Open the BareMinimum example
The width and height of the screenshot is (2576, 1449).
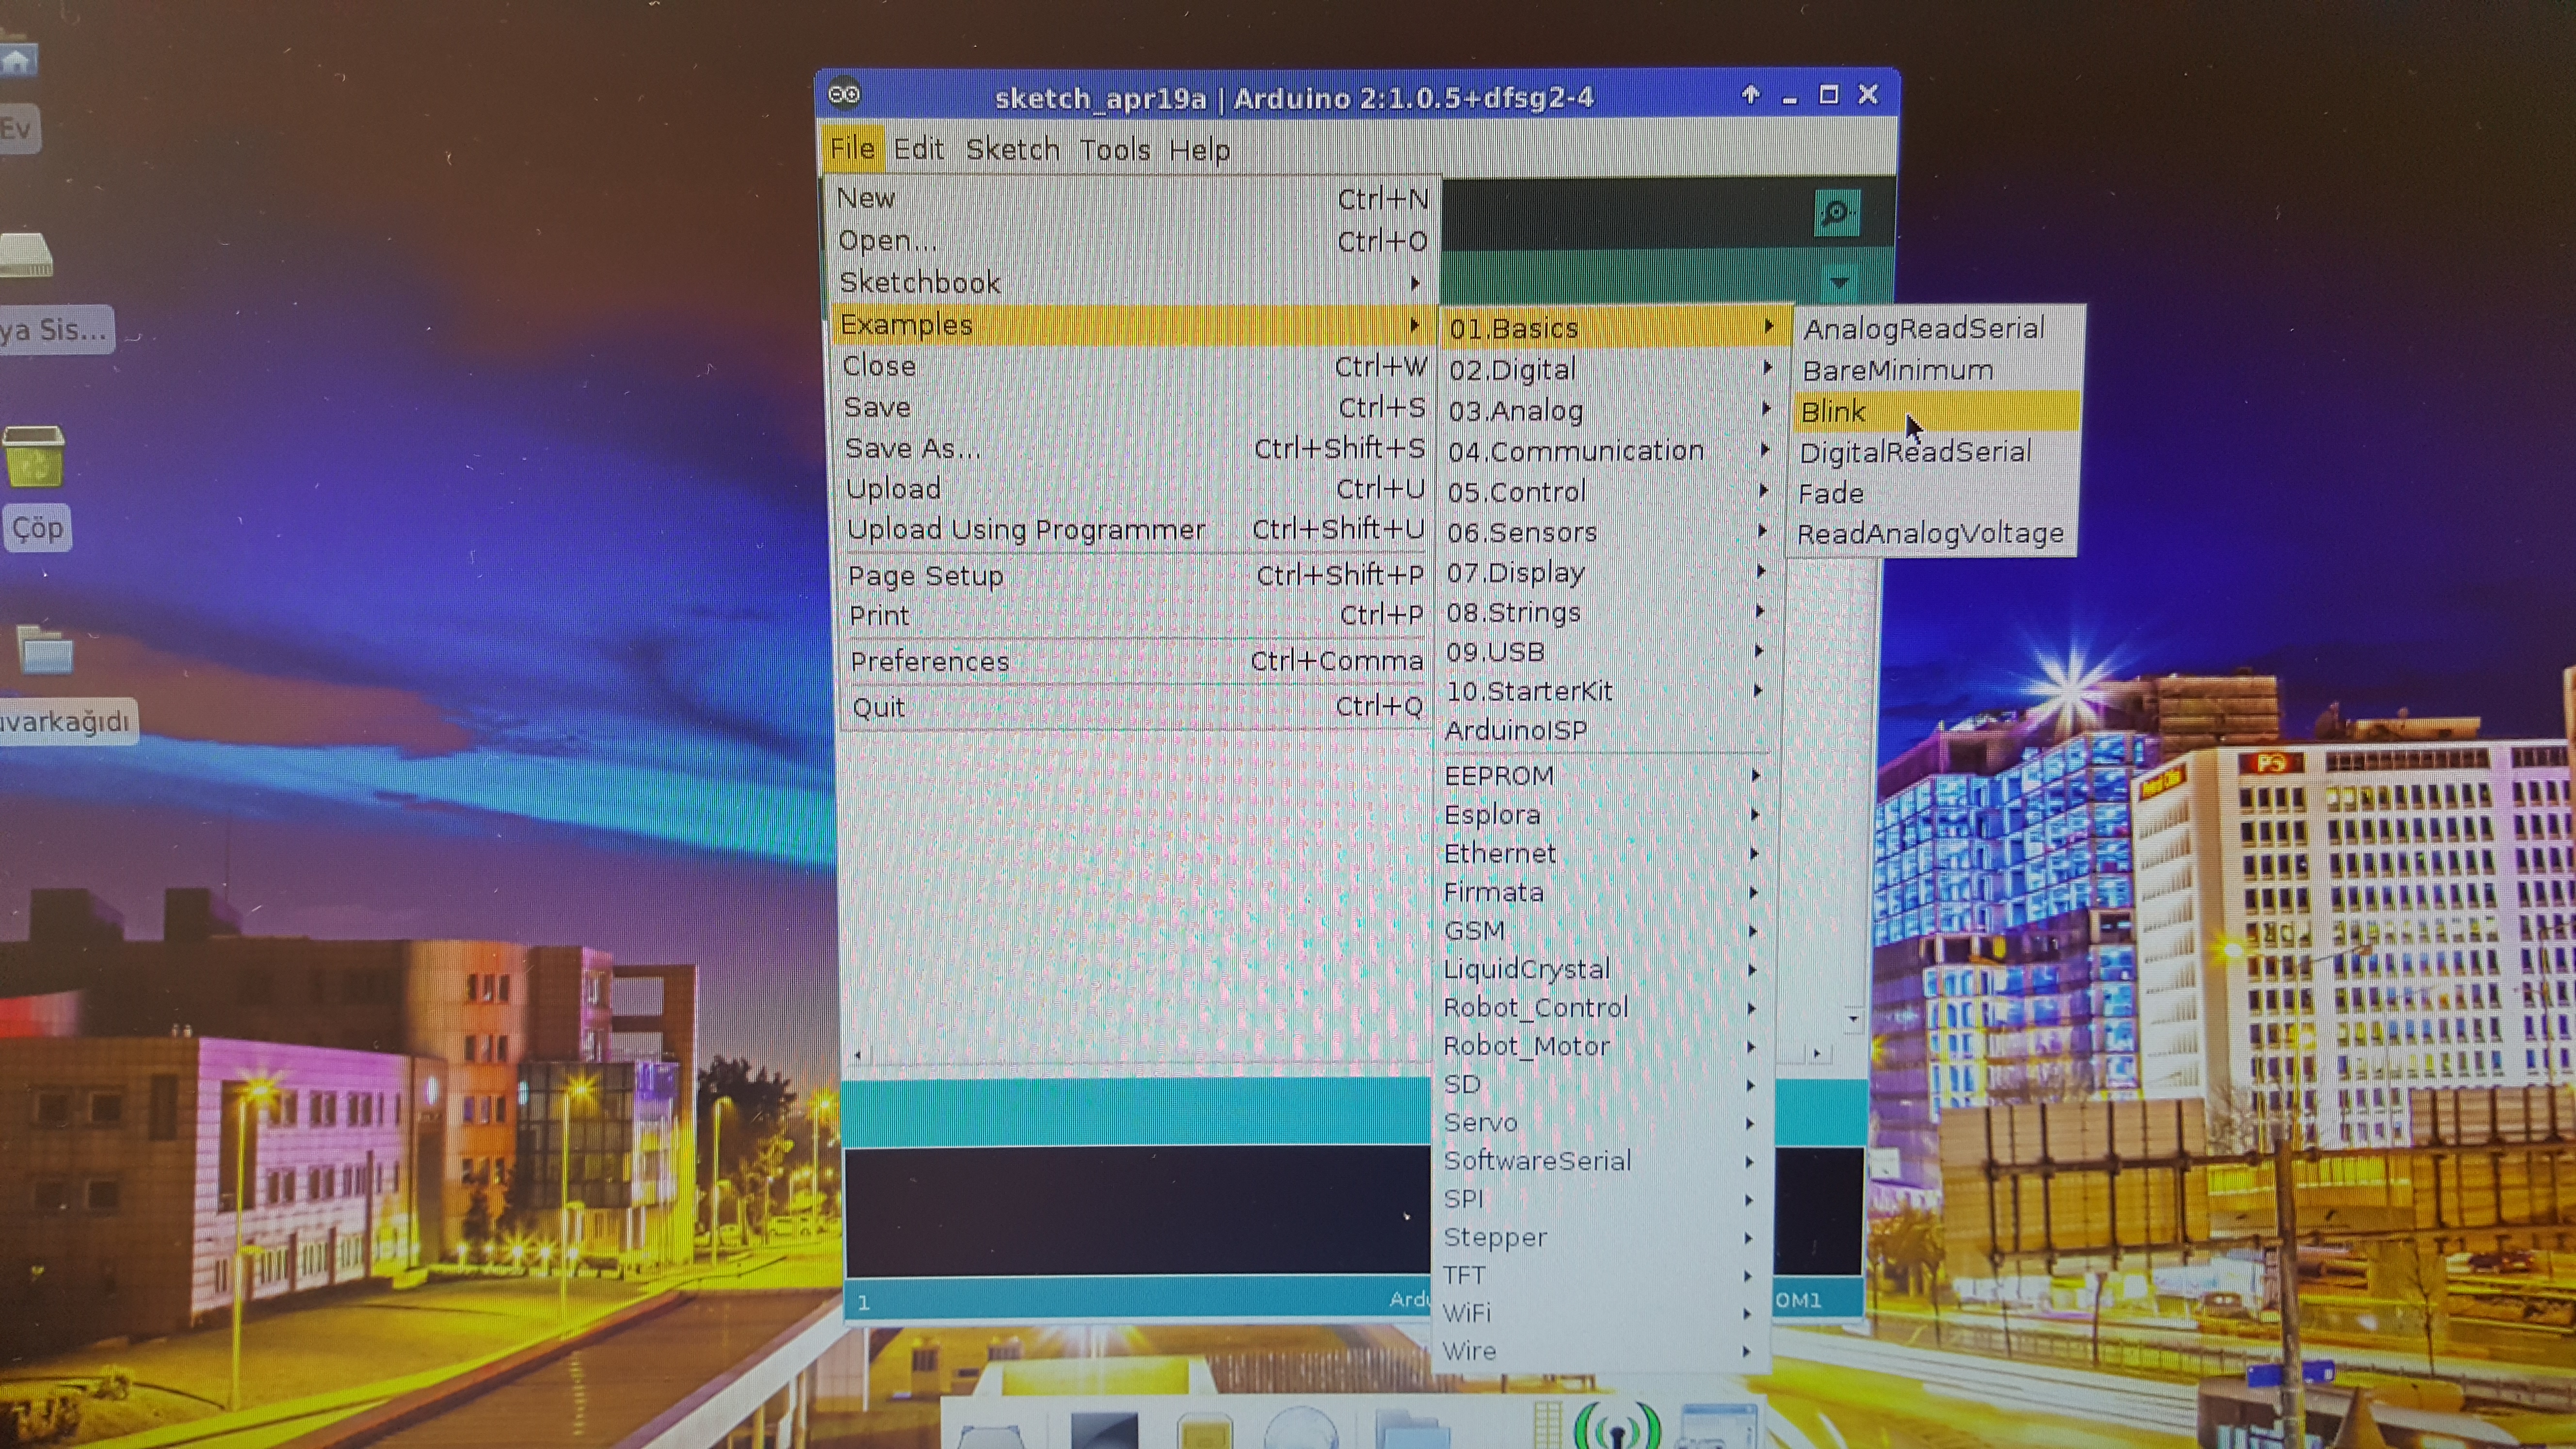[1938, 370]
